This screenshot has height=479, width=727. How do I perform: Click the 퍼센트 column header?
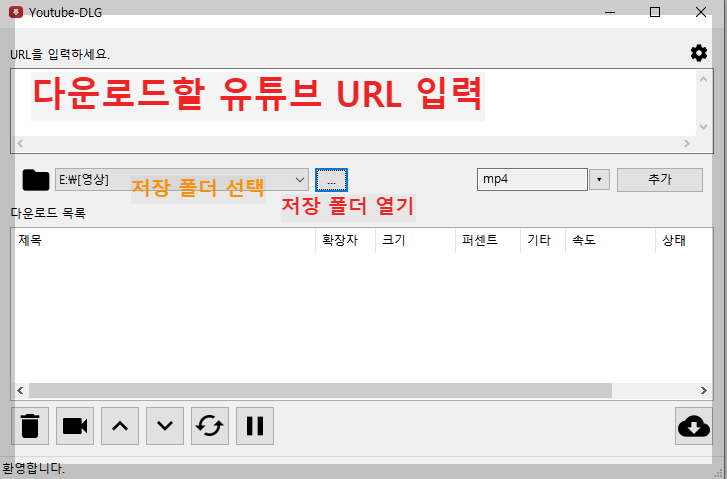click(488, 240)
